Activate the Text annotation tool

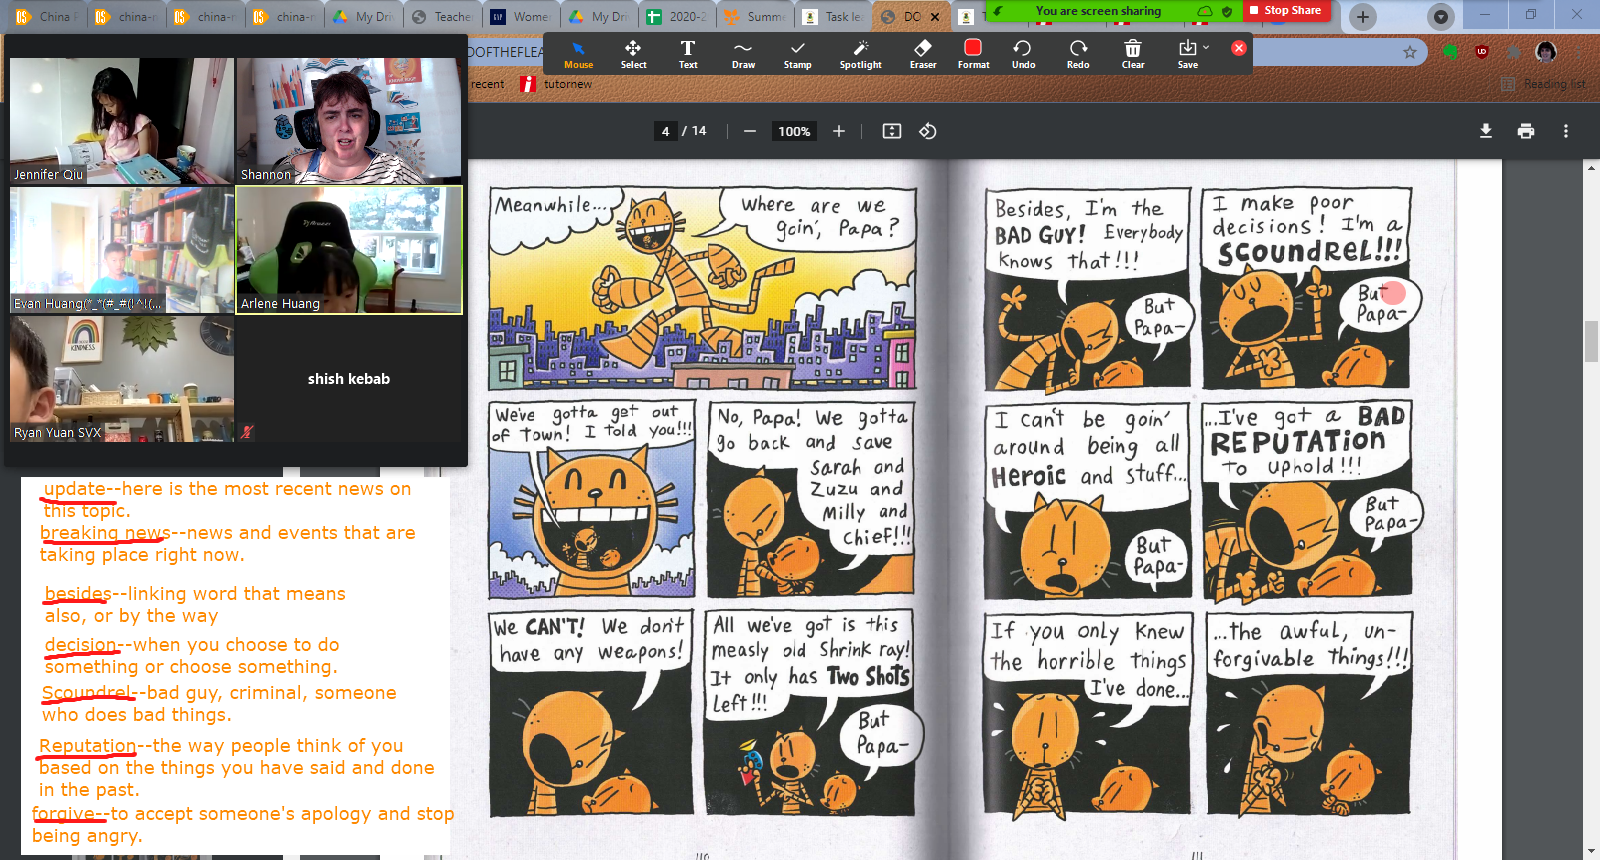688,54
